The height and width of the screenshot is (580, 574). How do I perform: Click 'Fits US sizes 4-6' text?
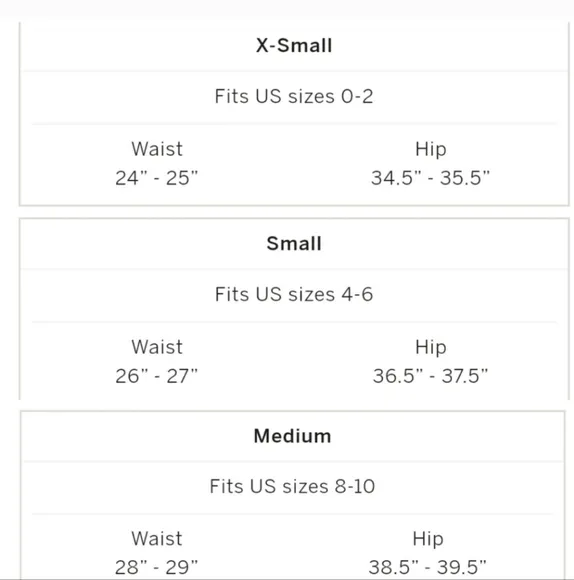point(294,294)
